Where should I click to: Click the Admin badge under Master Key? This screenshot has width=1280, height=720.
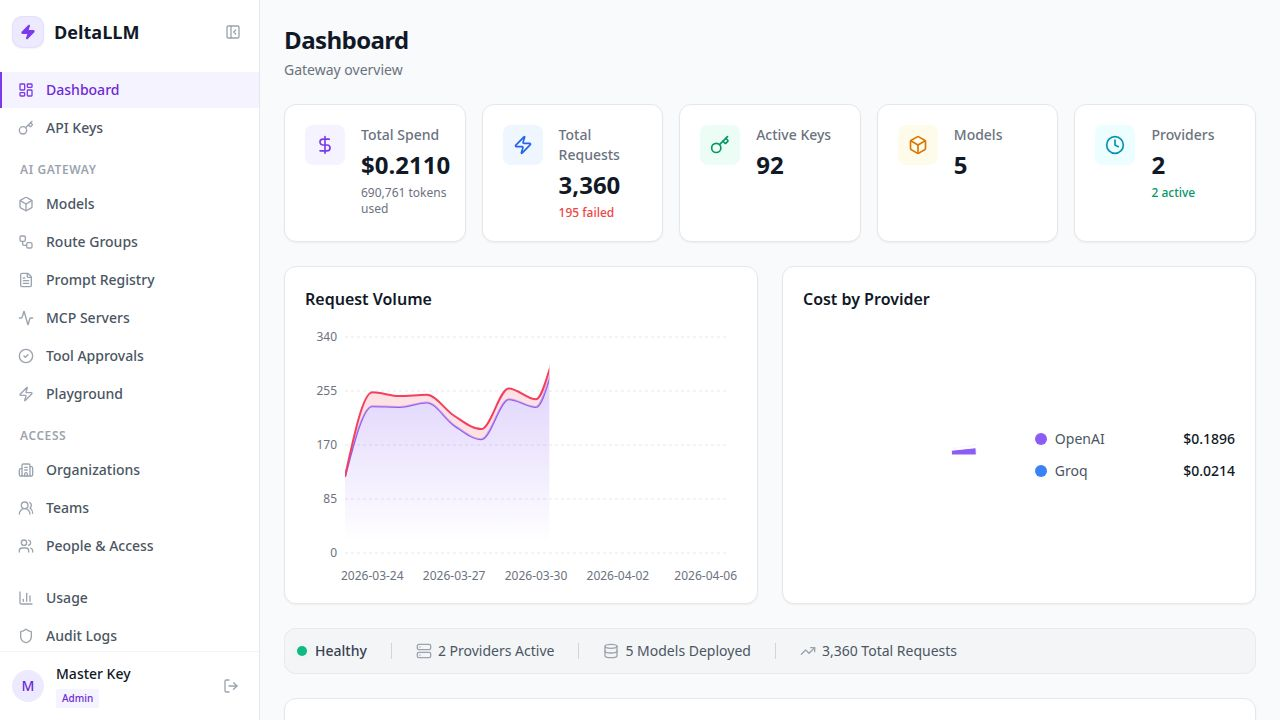click(77, 698)
